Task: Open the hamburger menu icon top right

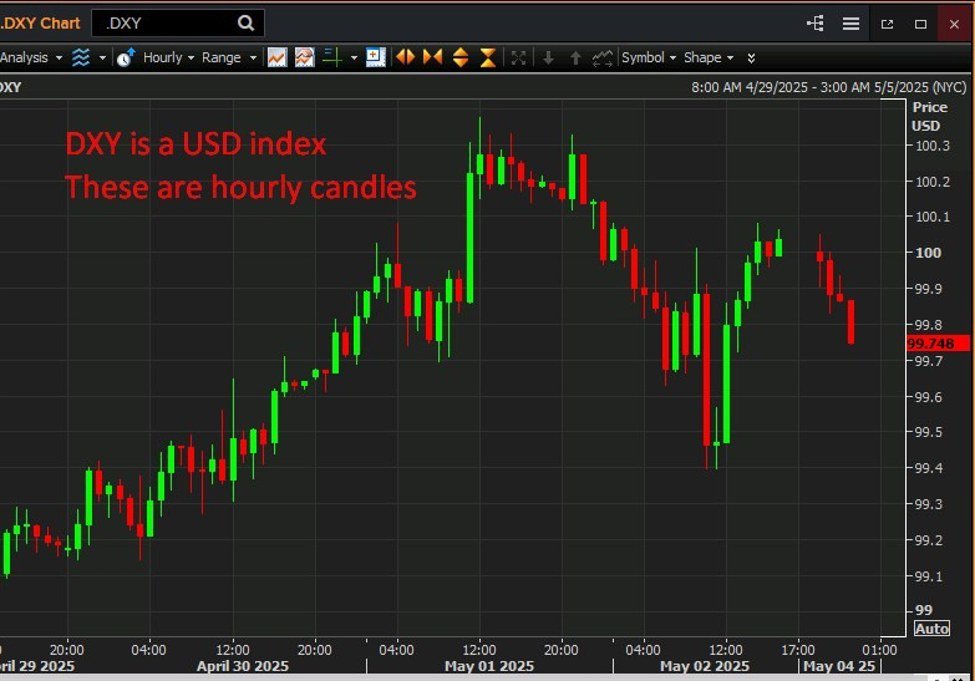Action: pyautogui.click(x=851, y=23)
